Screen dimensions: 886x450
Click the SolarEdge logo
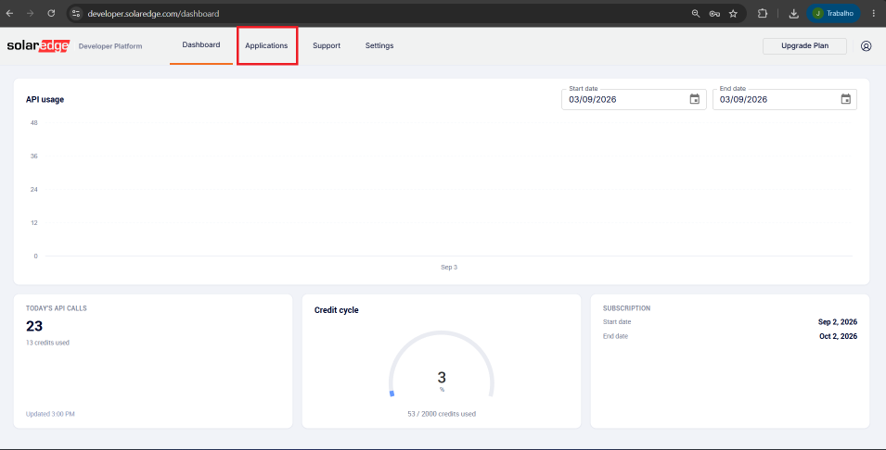click(x=38, y=46)
